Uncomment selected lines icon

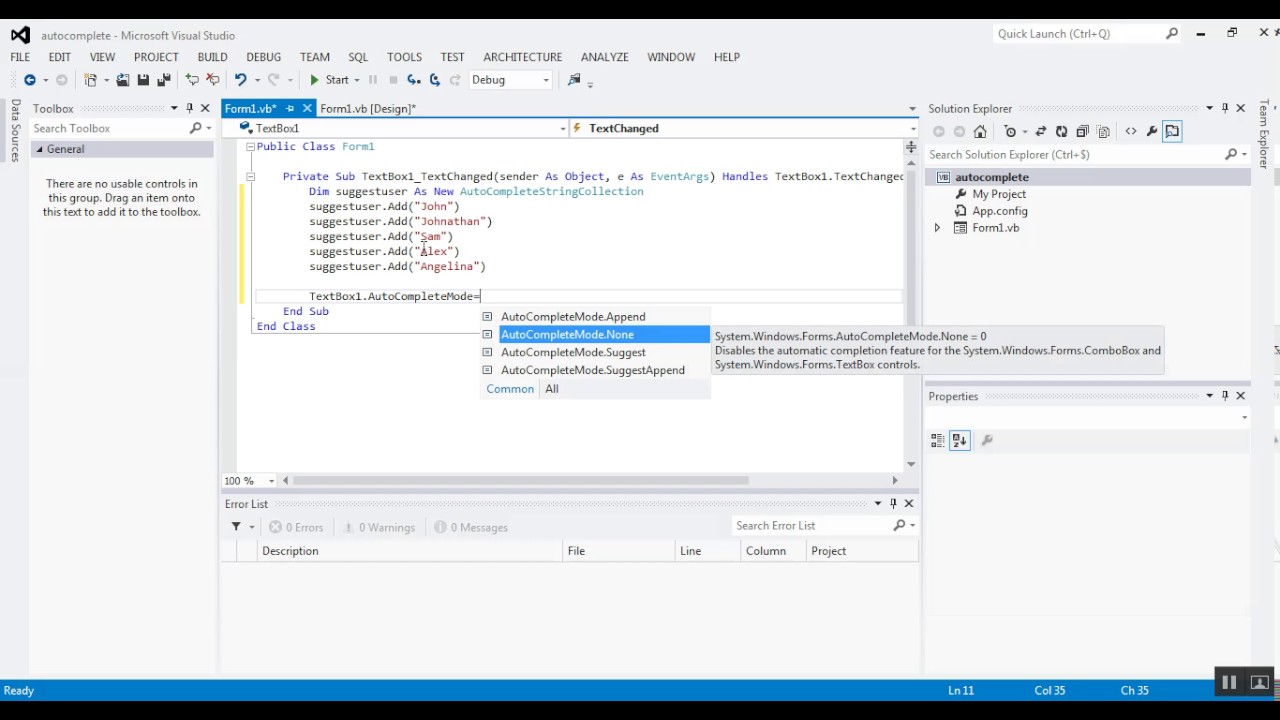tap(212, 80)
